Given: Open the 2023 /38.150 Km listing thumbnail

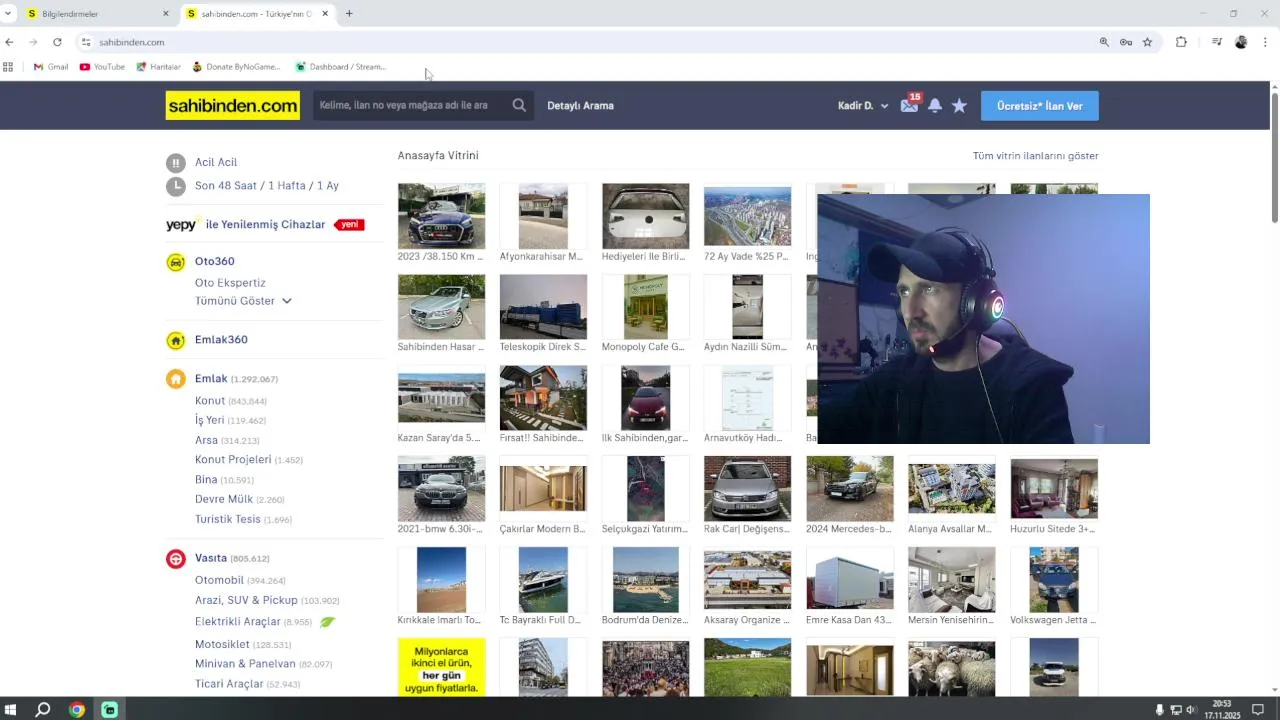Looking at the screenshot, I should point(441,216).
